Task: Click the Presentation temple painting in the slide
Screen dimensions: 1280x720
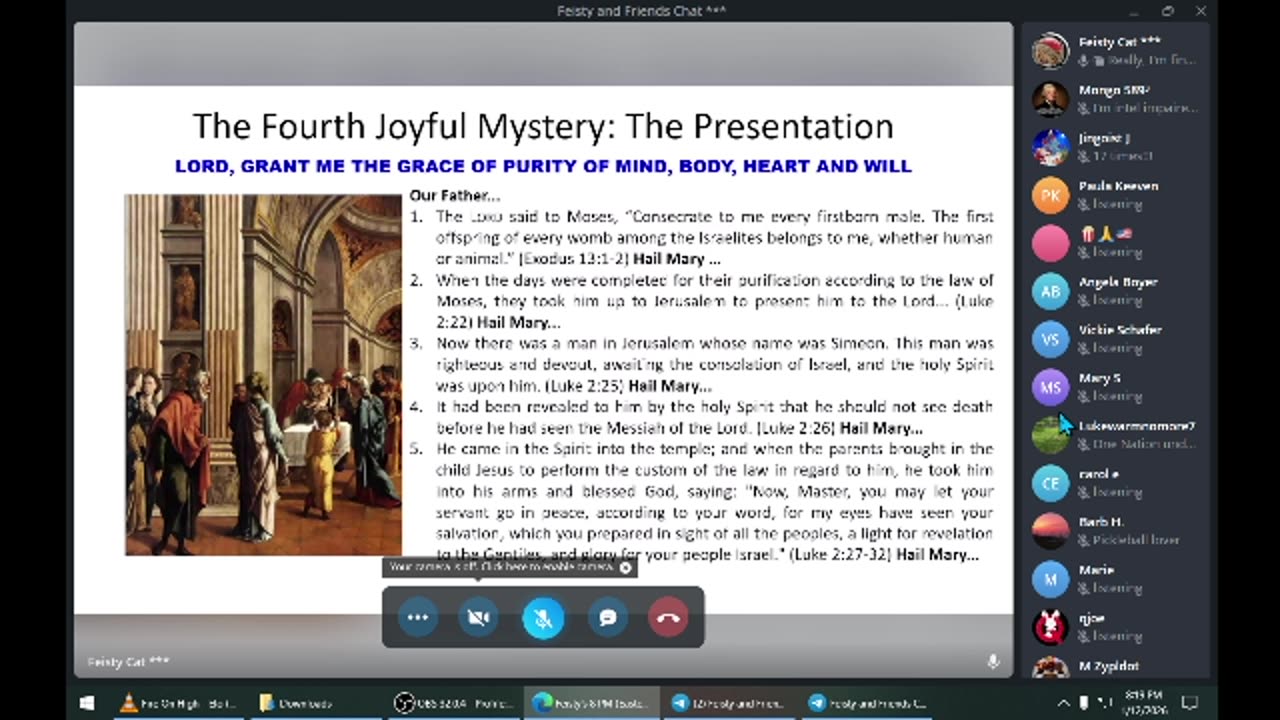Action: point(263,375)
